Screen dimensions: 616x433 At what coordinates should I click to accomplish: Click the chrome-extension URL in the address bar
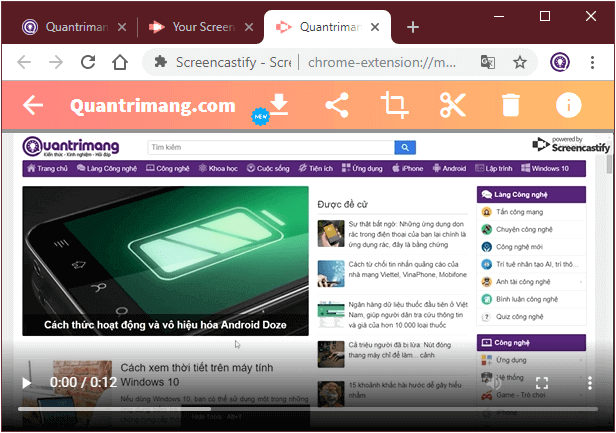[382, 62]
